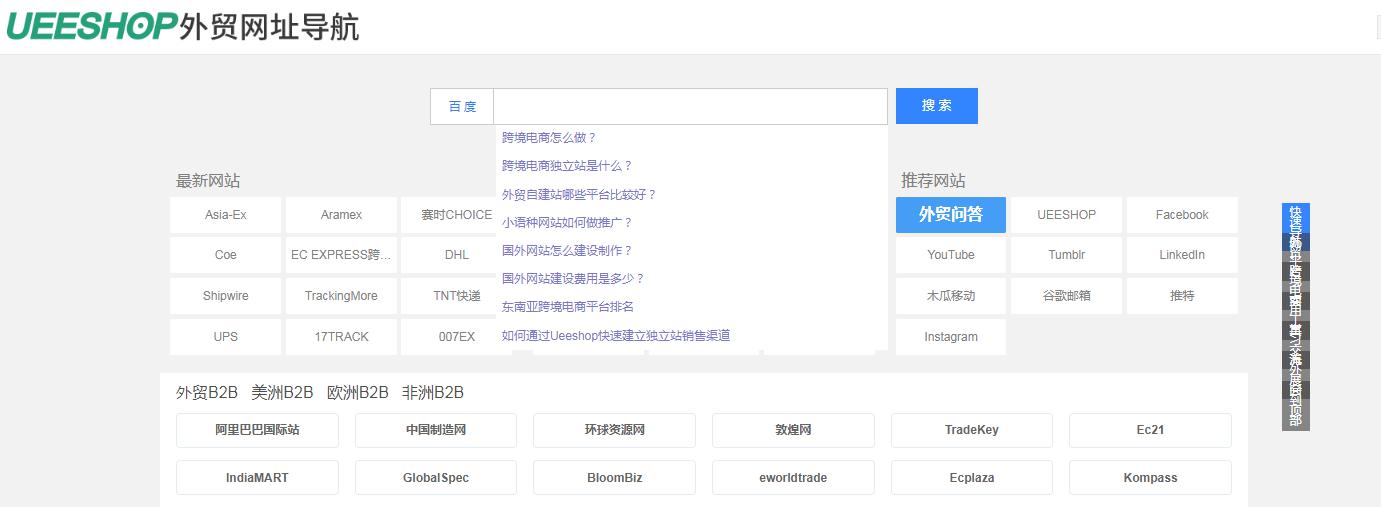This screenshot has width=1381, height=507.
Task: Select suggestion 跨境电商怎么做？
Action: coord(549,138)
